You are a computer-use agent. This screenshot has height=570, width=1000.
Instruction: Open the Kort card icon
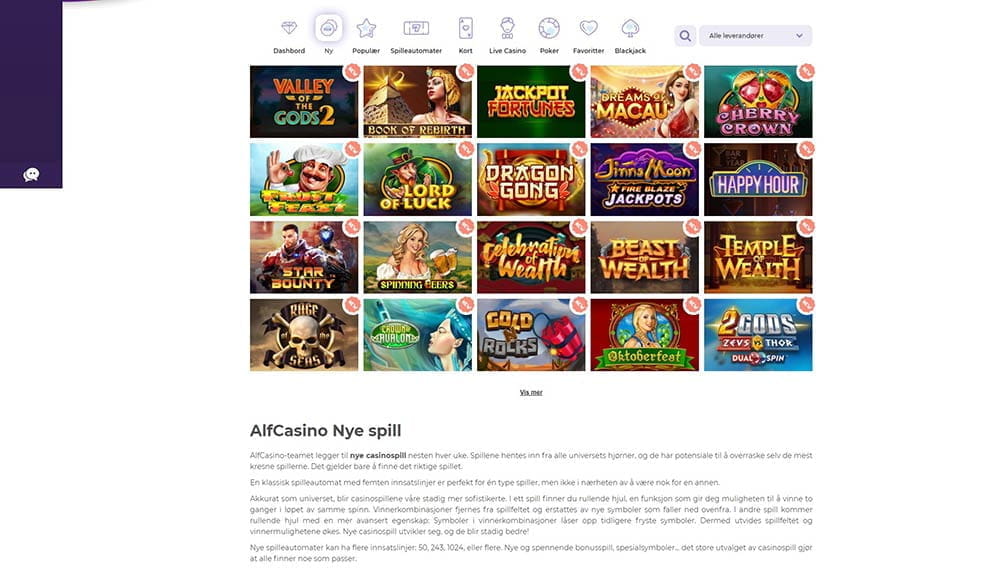[466, 28]
